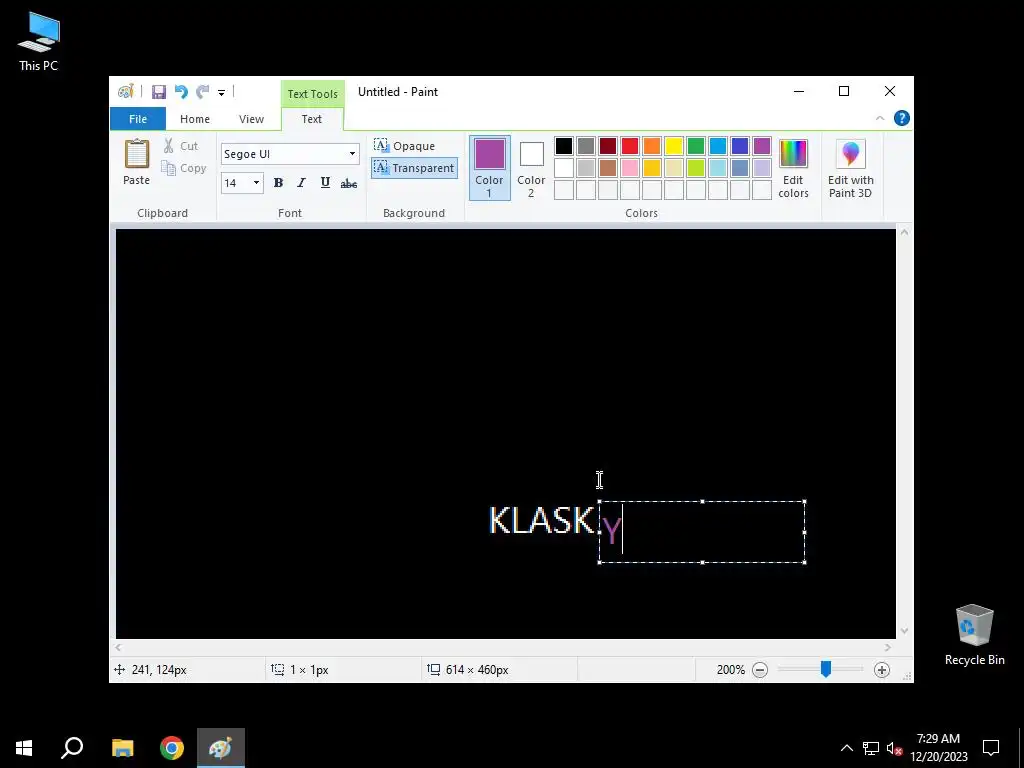Open the Edit colors dialog
The image size is (1024, 768).
tap(793, 168)
